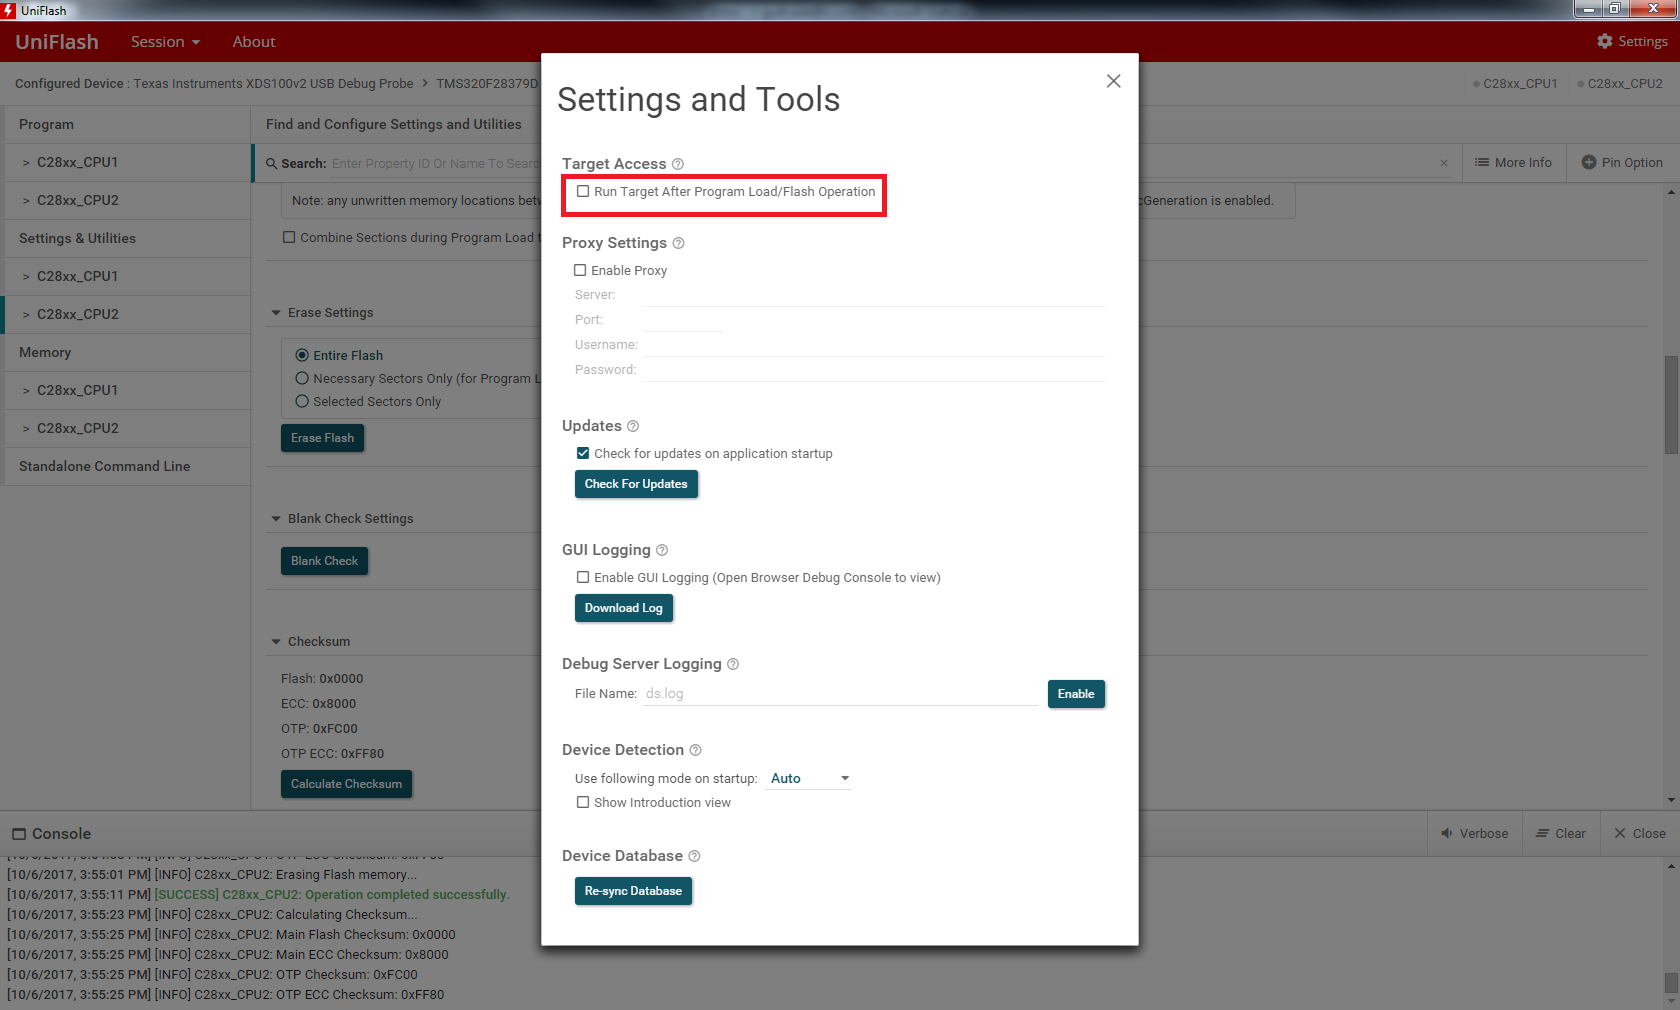Select Necessary Sectors Only radio button

coord(302,378)
